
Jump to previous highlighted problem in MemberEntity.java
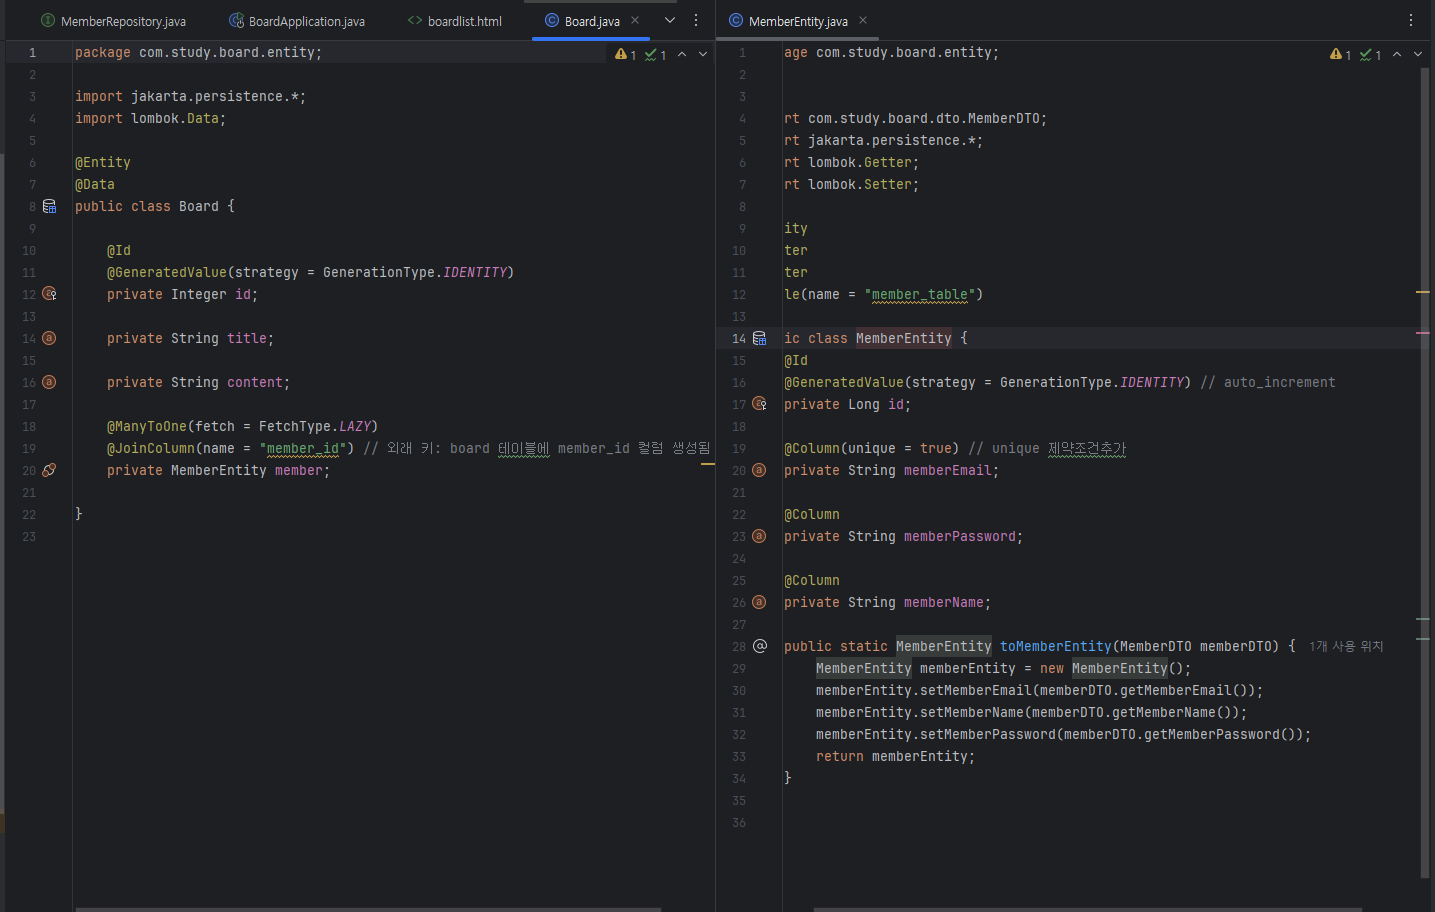click(1397, 54)
